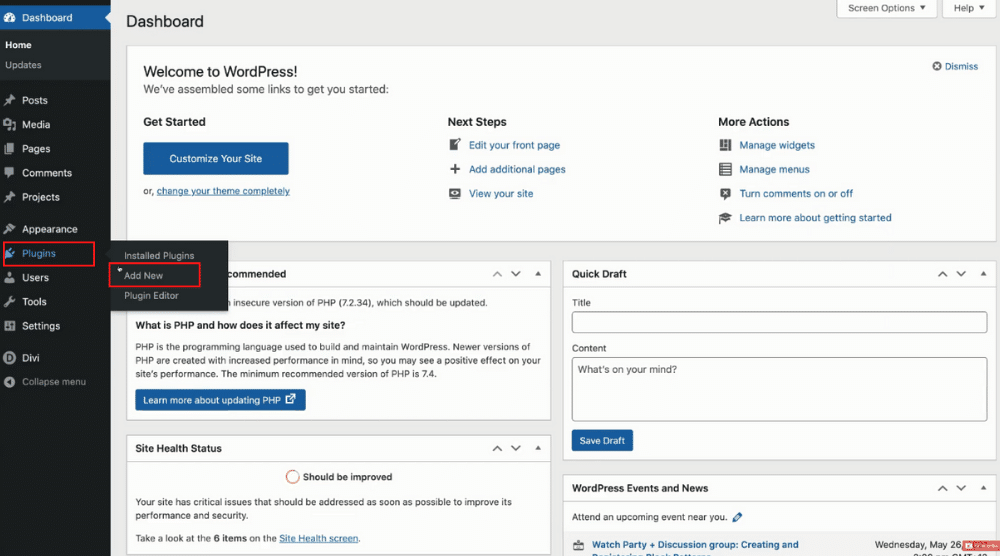
Task: Dismiss the Welcome to WordPress panel
Action: coord(955,66)
